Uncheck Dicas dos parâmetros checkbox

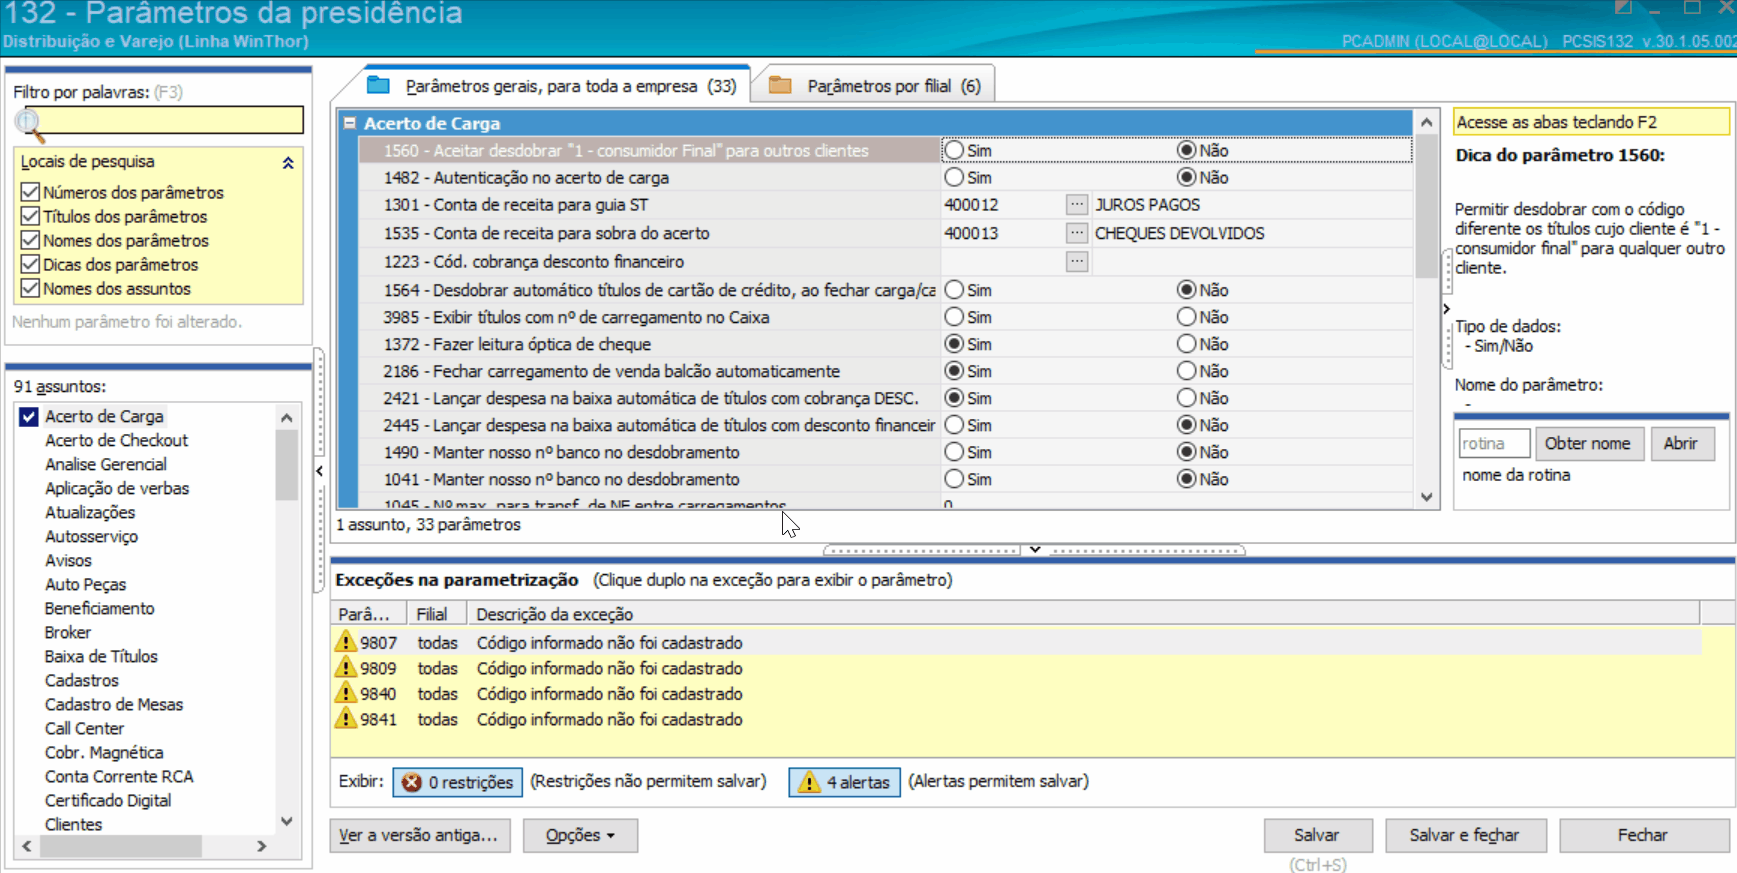pyautogui.click(x=30, y=264)
